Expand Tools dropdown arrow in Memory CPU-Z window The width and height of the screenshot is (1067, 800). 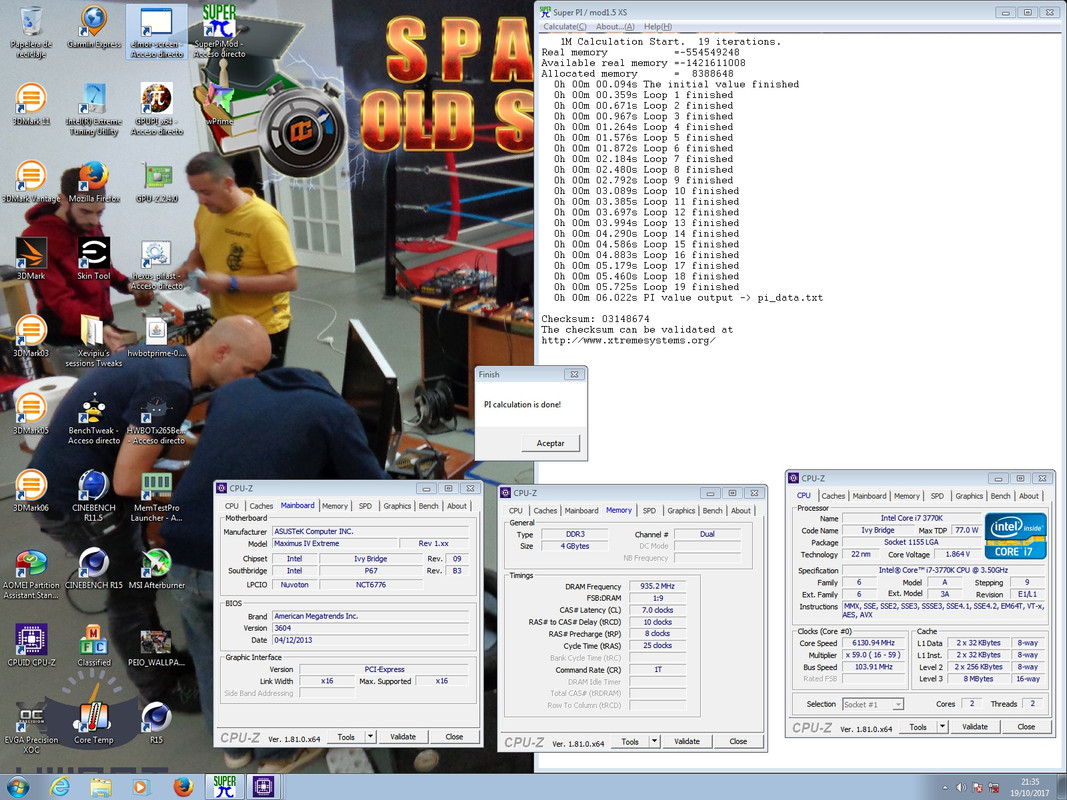click(655, 741)
